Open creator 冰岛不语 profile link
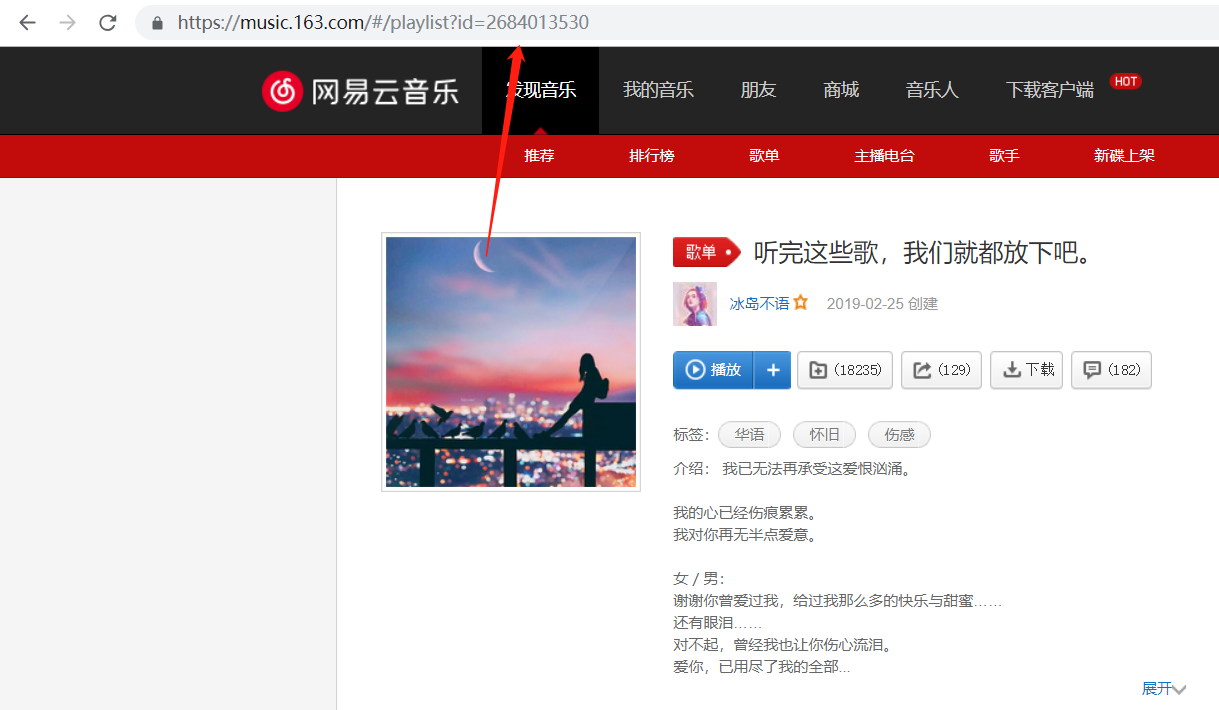The image size is (1219, 710). tap(759, 304)
